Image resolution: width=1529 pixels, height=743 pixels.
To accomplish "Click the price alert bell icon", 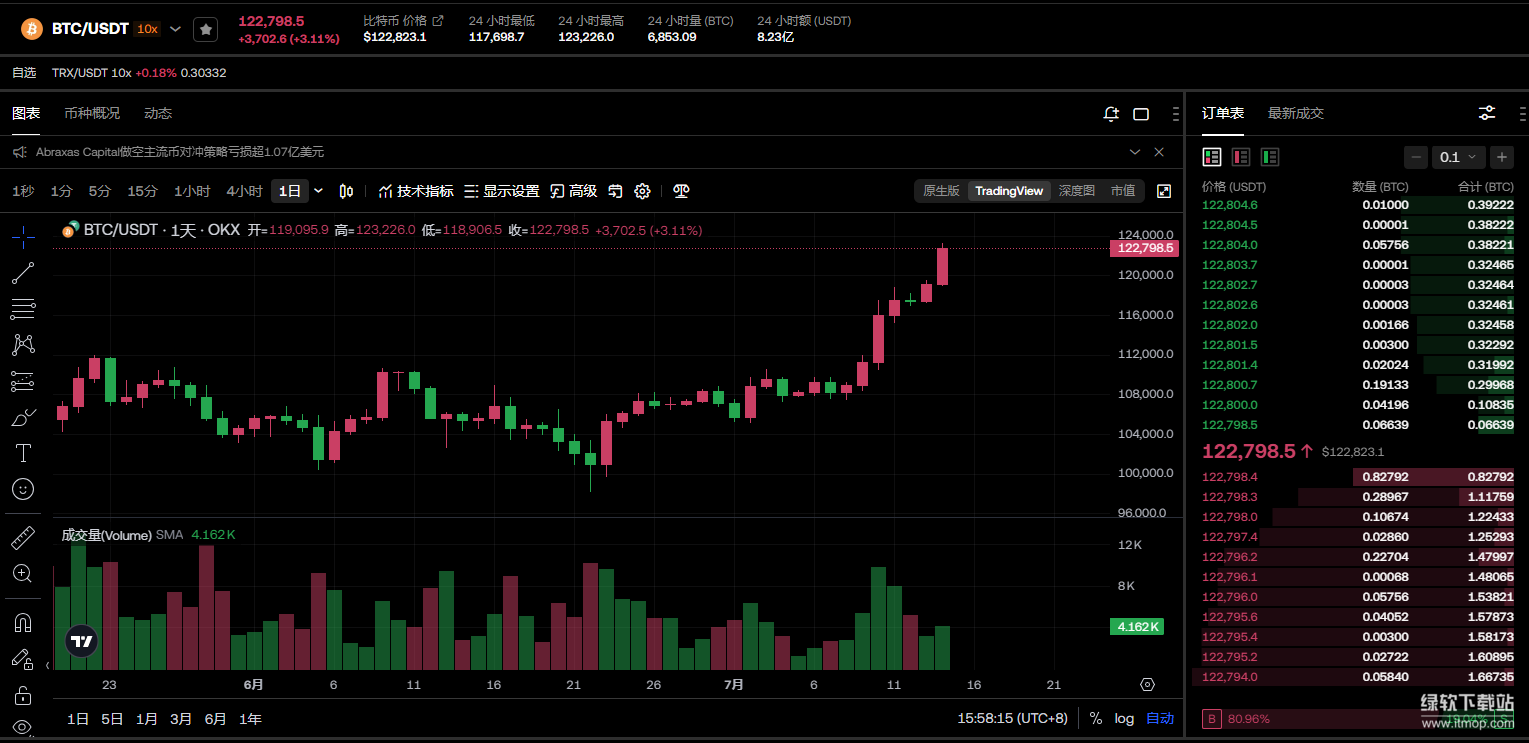I will pos(1111,114).
